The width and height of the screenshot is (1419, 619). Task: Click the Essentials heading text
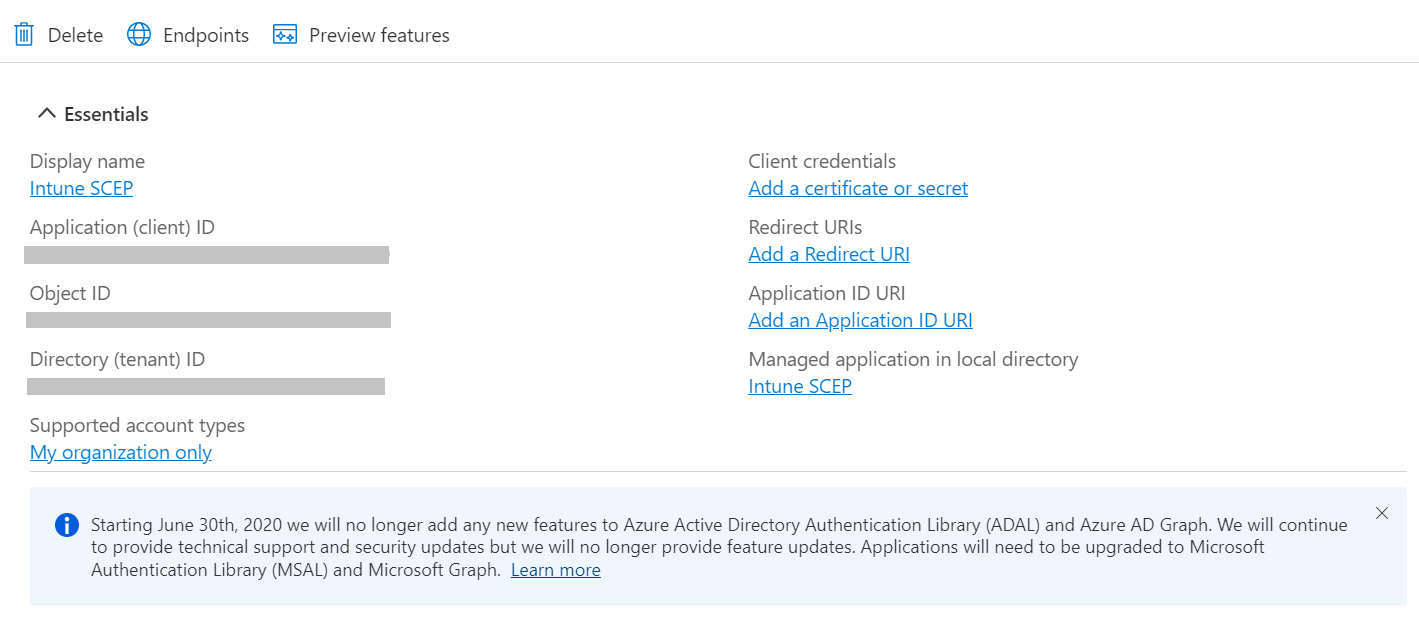(106, 114)
